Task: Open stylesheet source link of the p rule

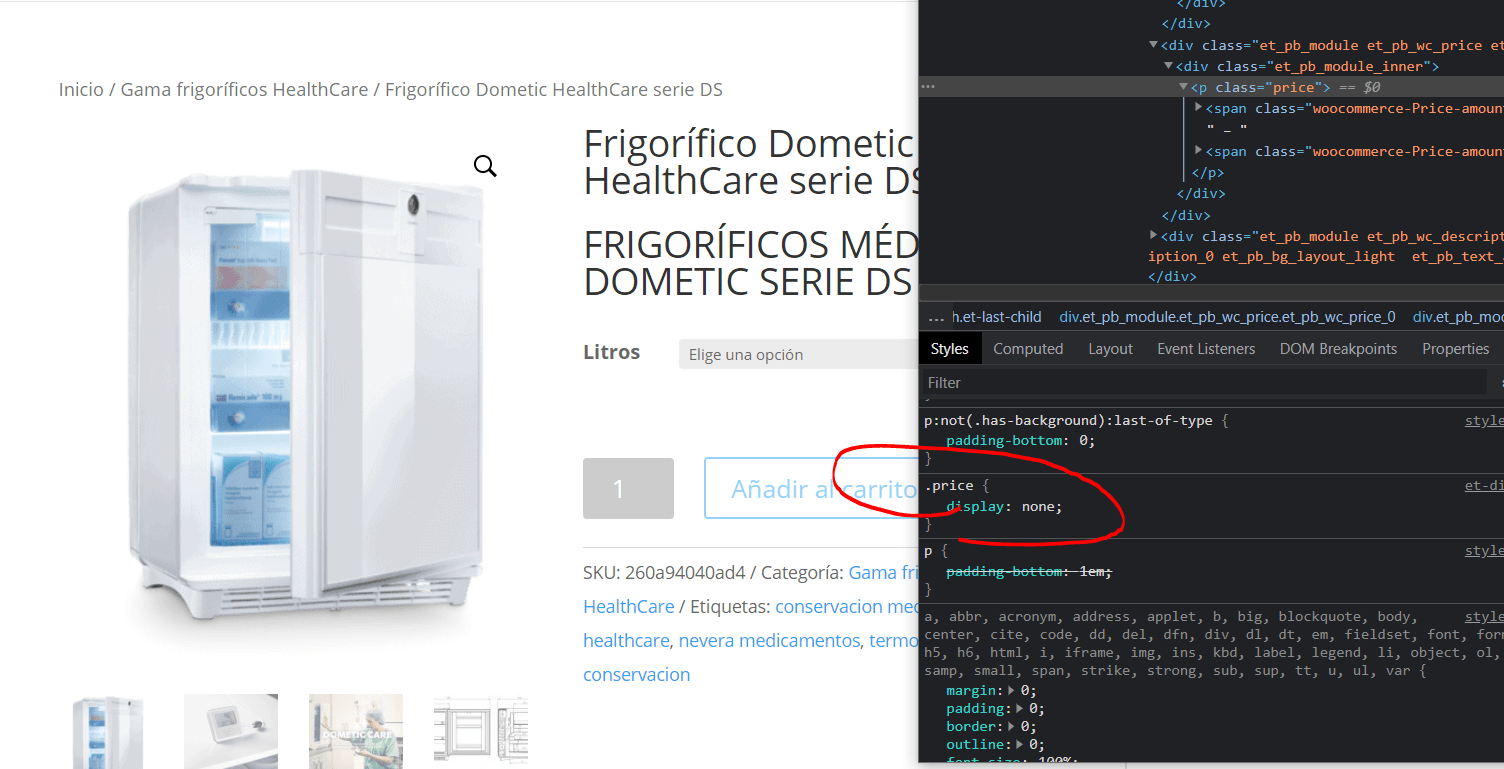Action: point(1484,550)
